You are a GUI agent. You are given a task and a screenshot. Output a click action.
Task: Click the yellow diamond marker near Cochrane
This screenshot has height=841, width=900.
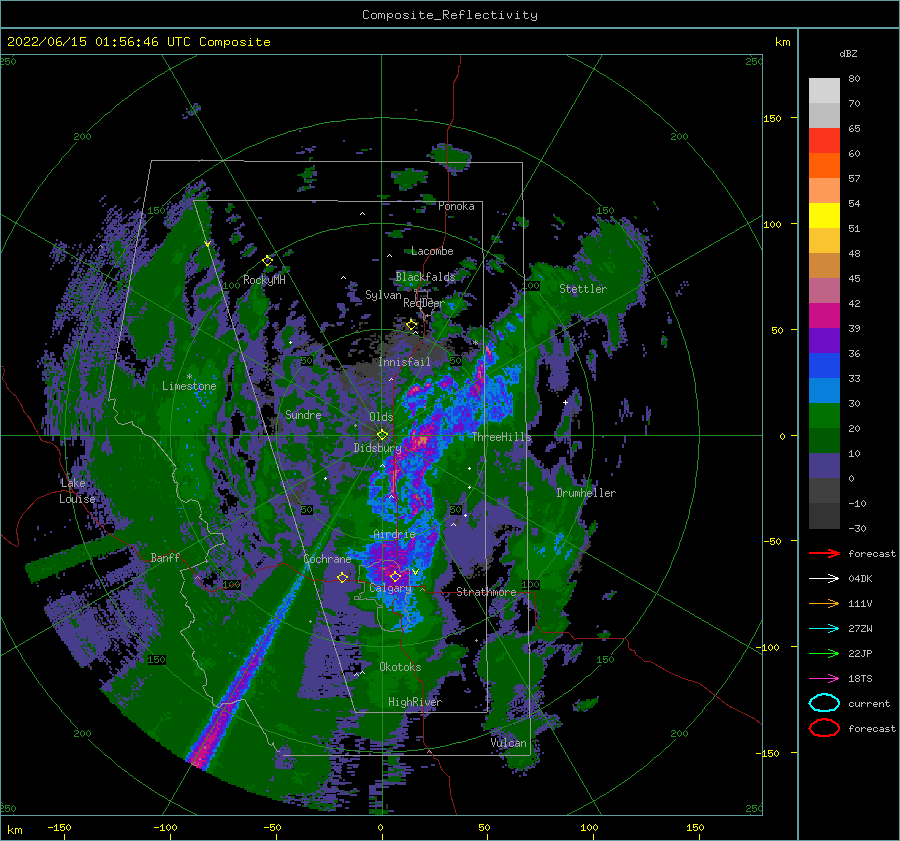(342, 577)
